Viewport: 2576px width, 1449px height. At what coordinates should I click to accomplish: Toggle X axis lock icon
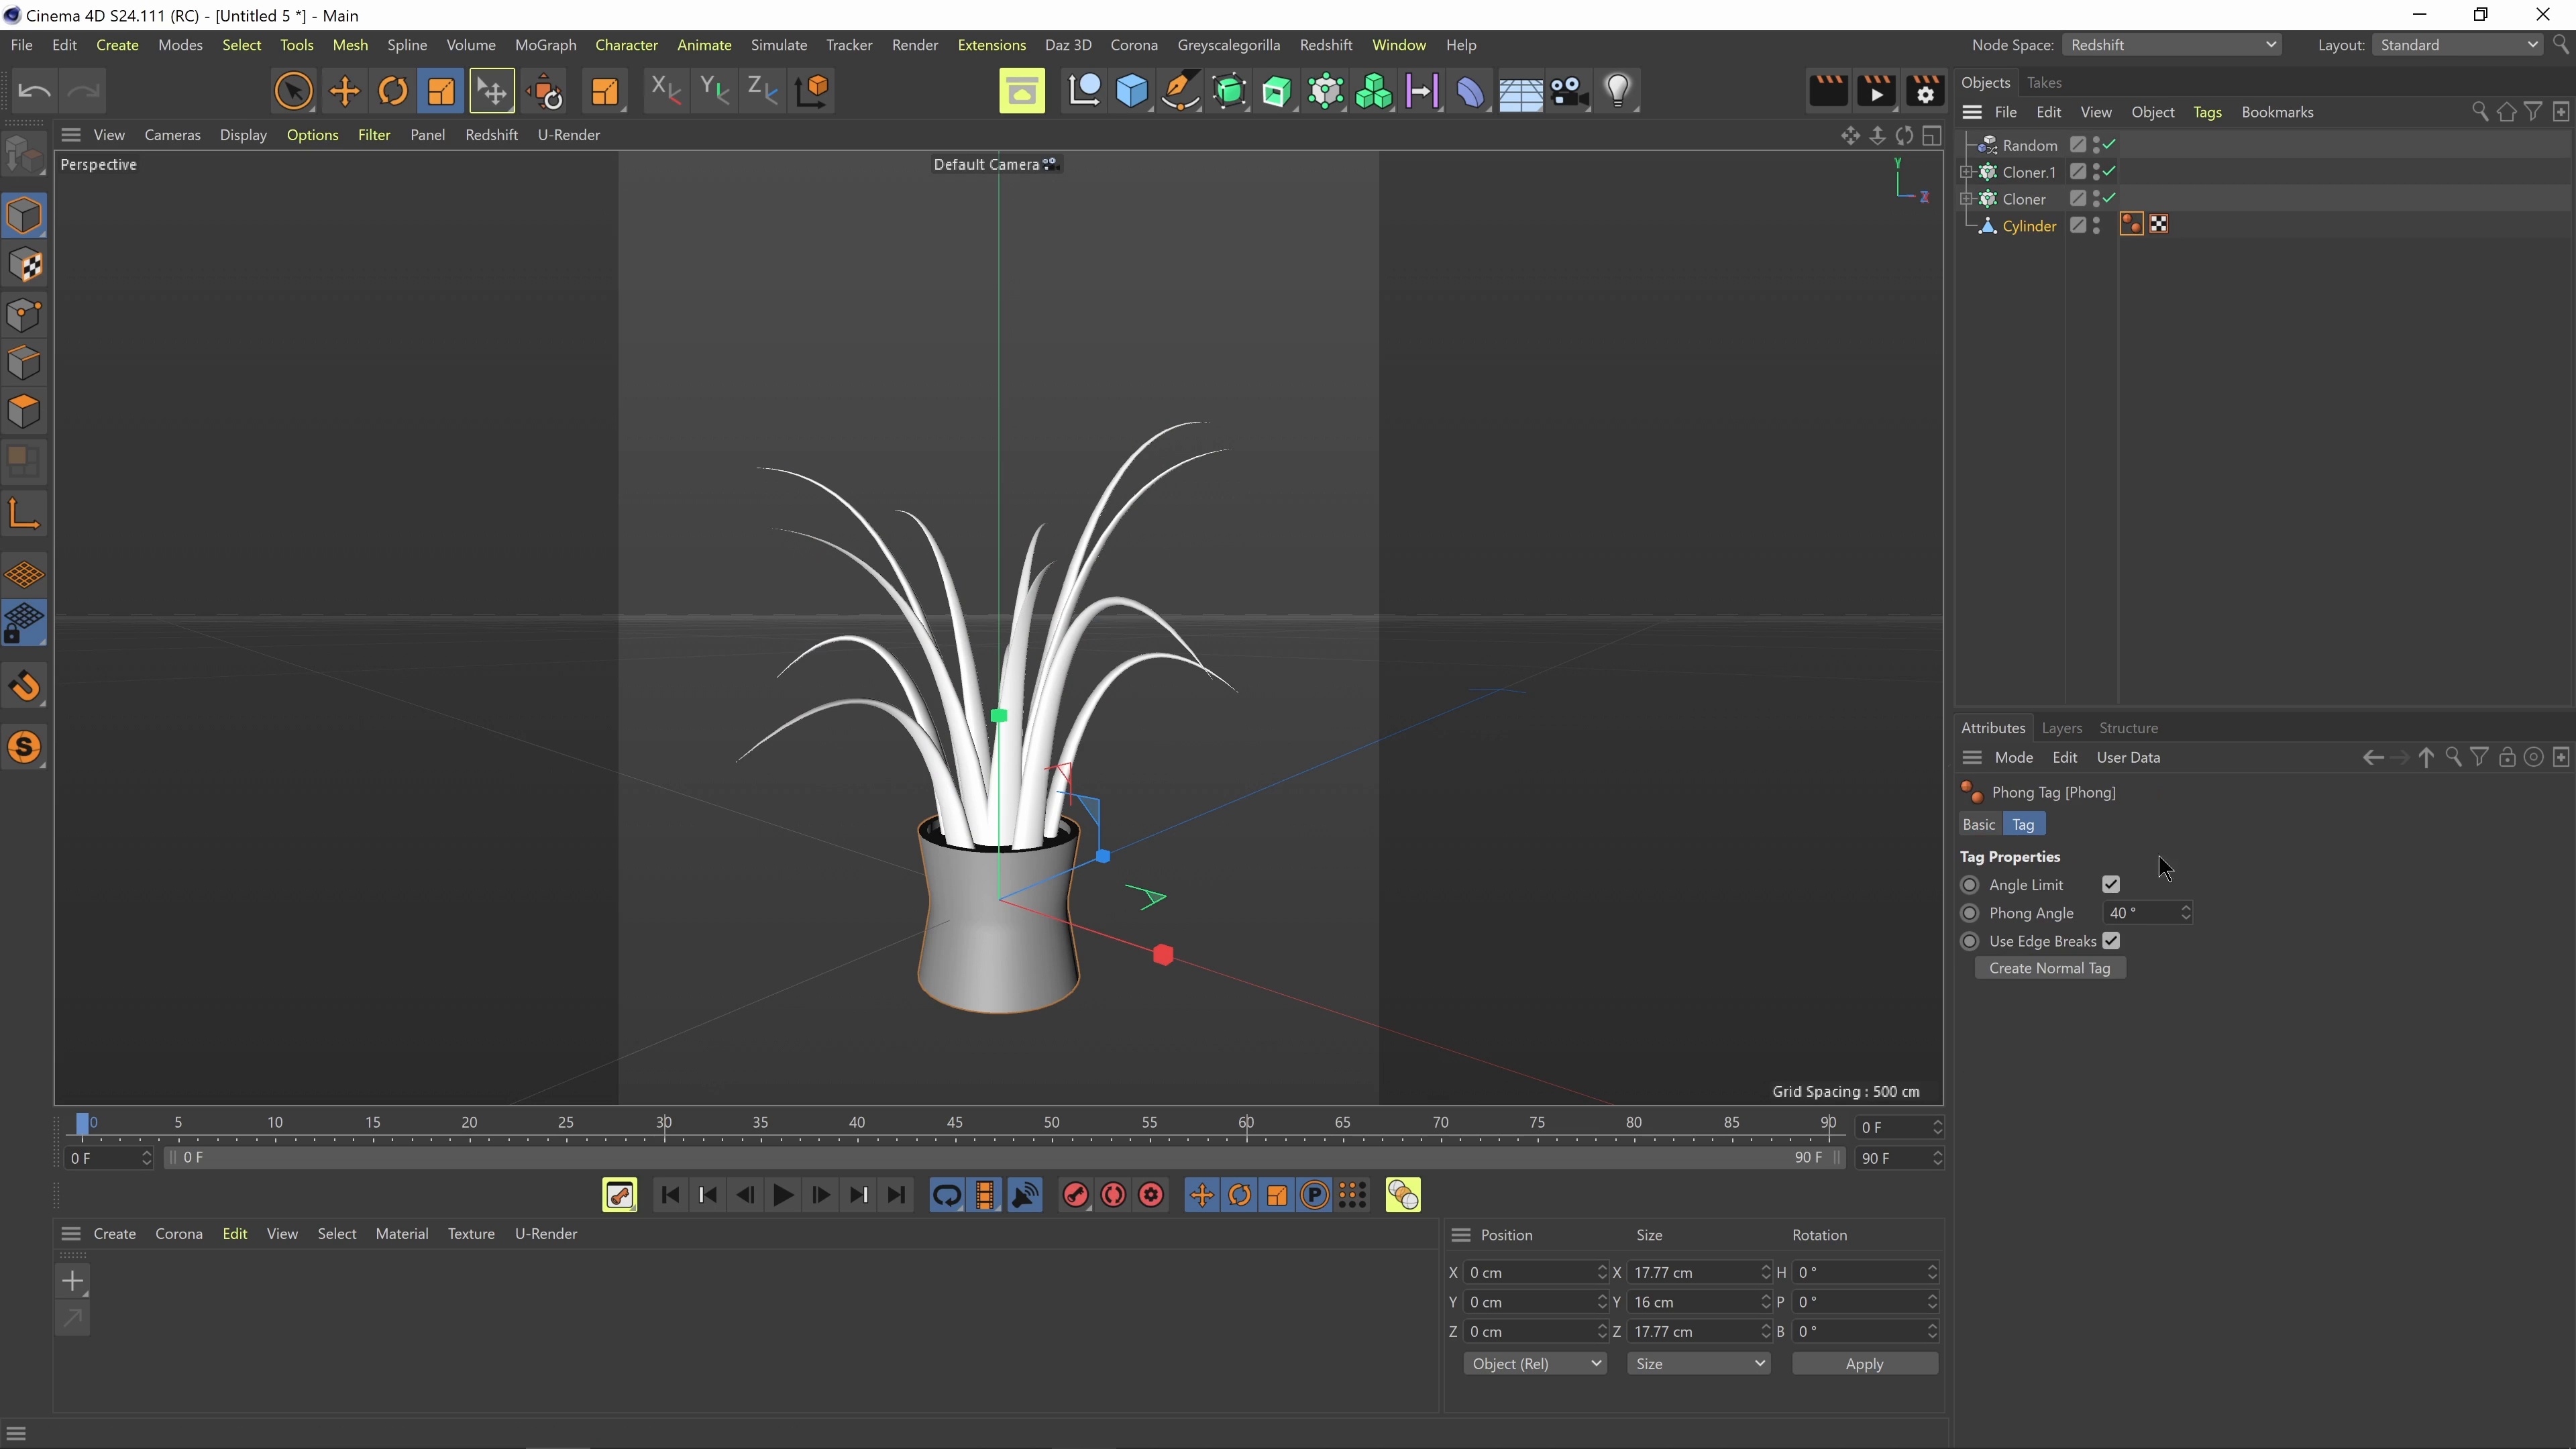coord(665,91)
